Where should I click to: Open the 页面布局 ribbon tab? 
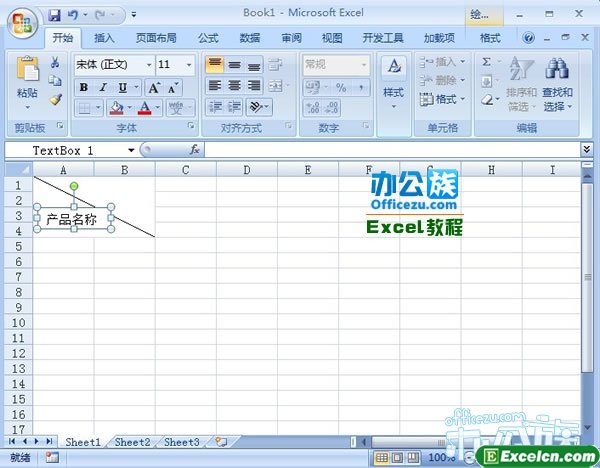156,38
